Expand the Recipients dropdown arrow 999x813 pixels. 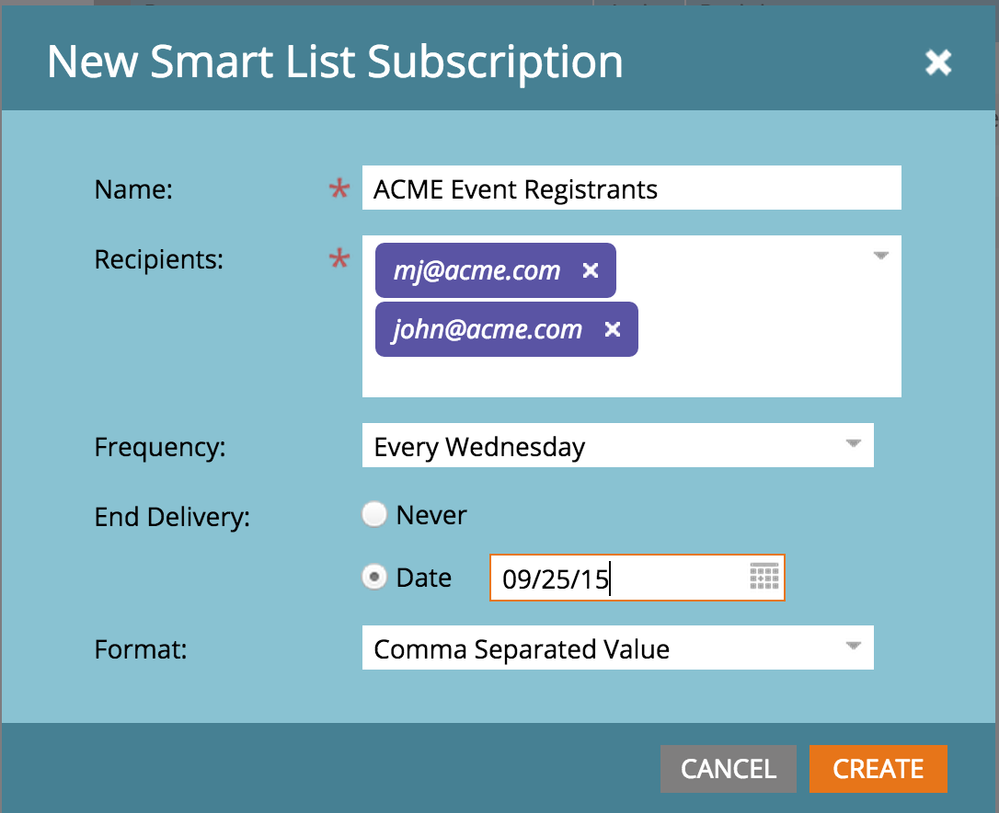pos(881,256)
